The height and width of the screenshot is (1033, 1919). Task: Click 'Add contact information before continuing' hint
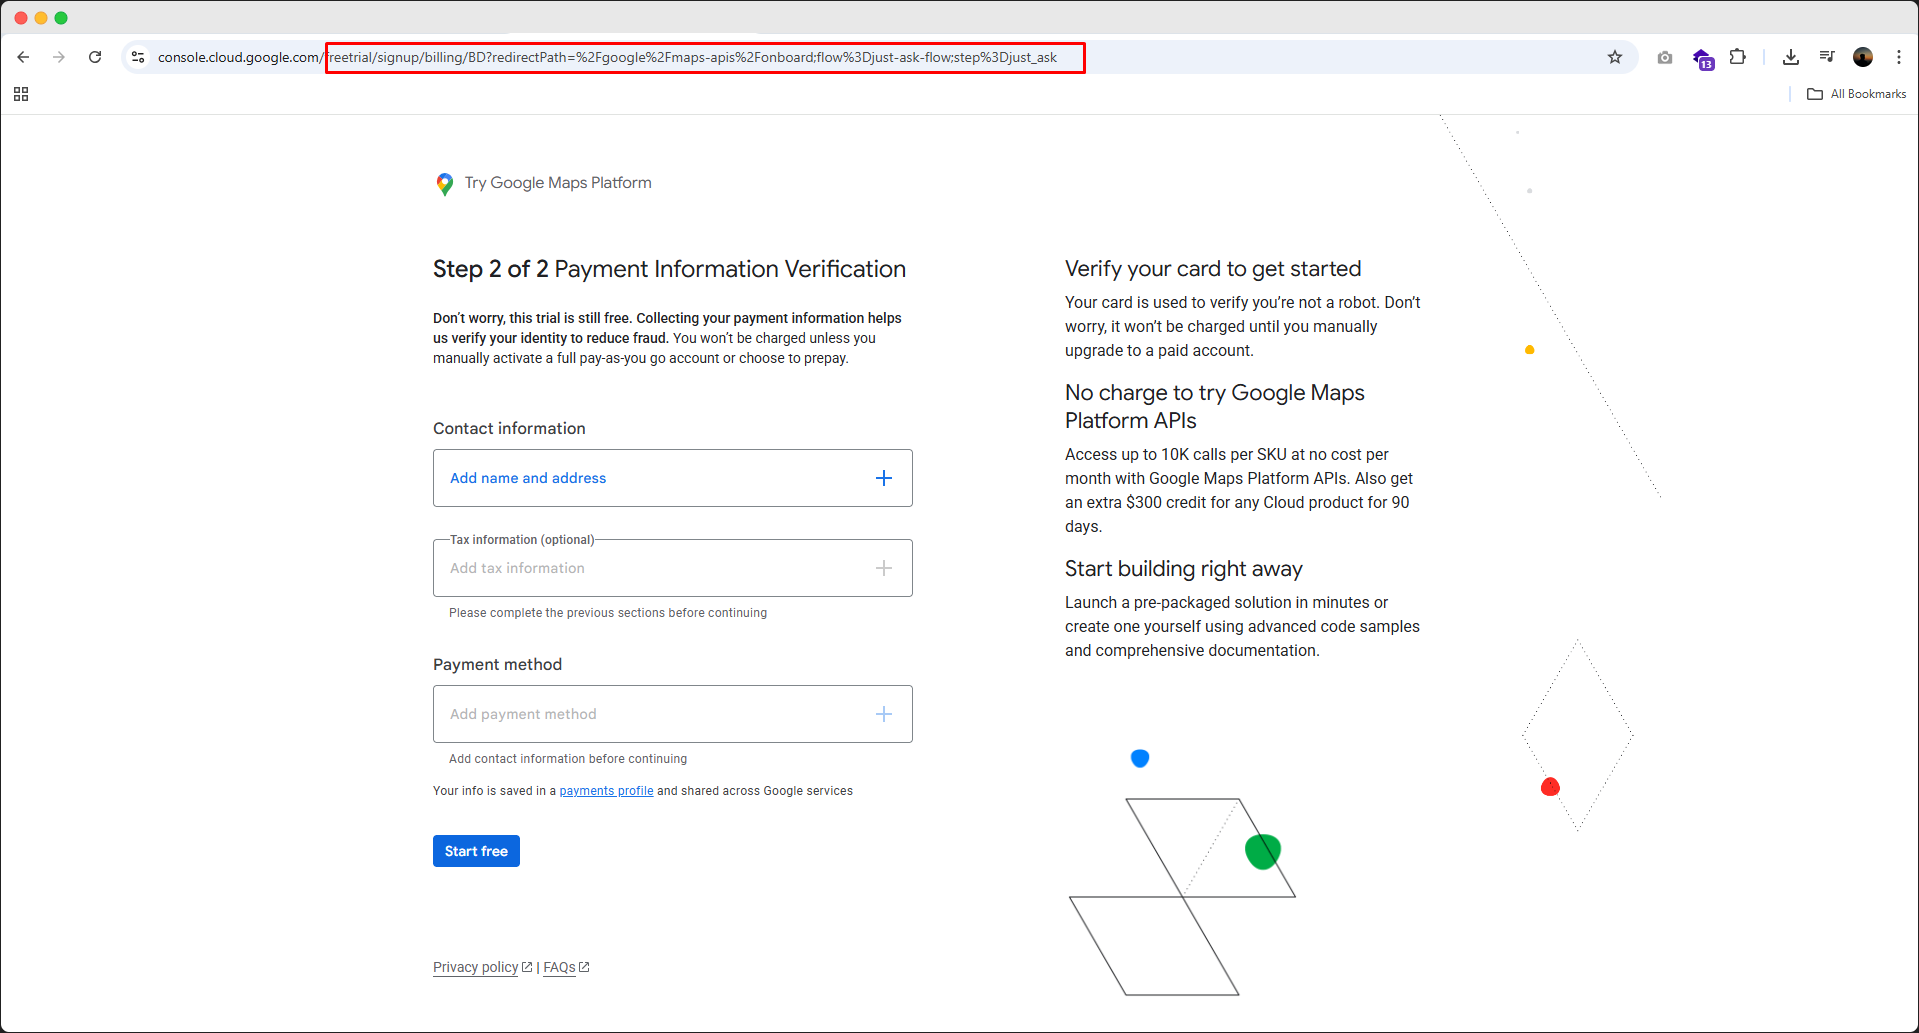pyautogui.click(x=568, y=759)
